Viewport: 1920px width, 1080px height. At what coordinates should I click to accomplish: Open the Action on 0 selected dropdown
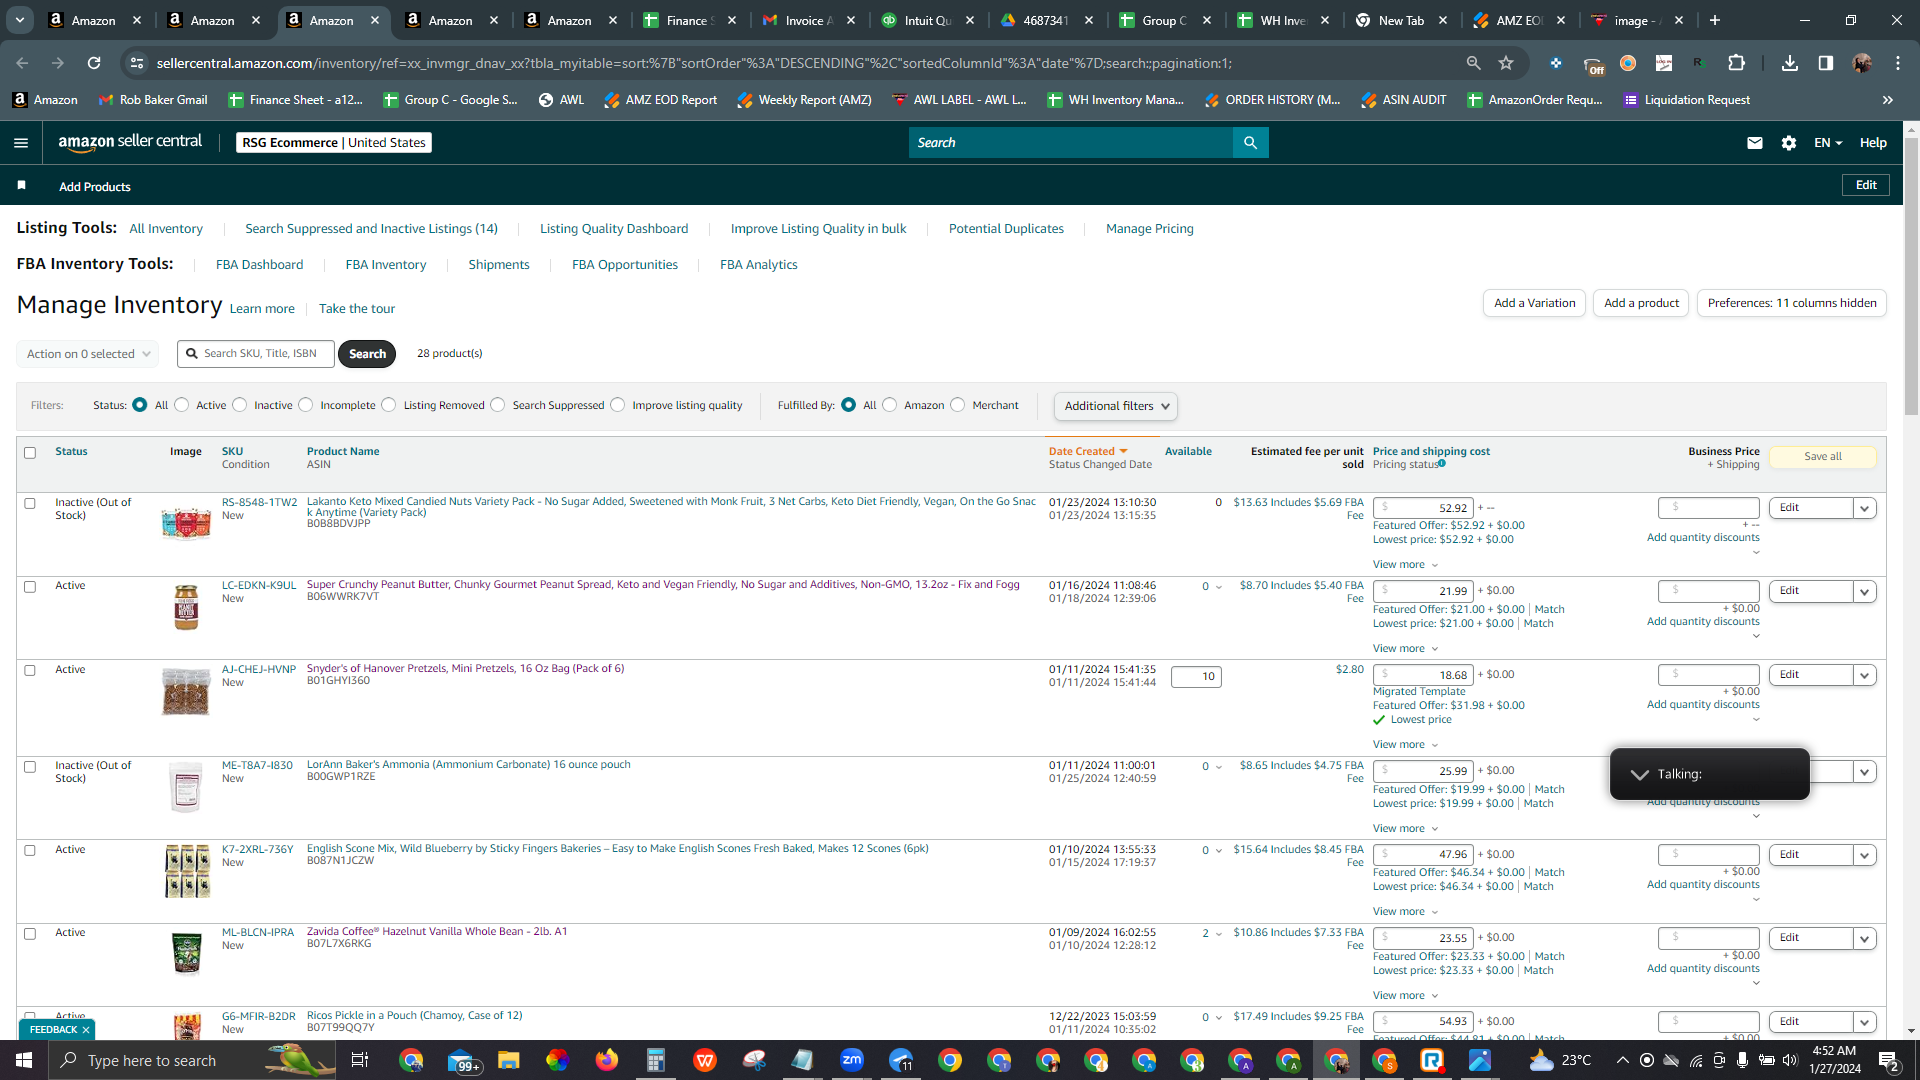point(88,354)
